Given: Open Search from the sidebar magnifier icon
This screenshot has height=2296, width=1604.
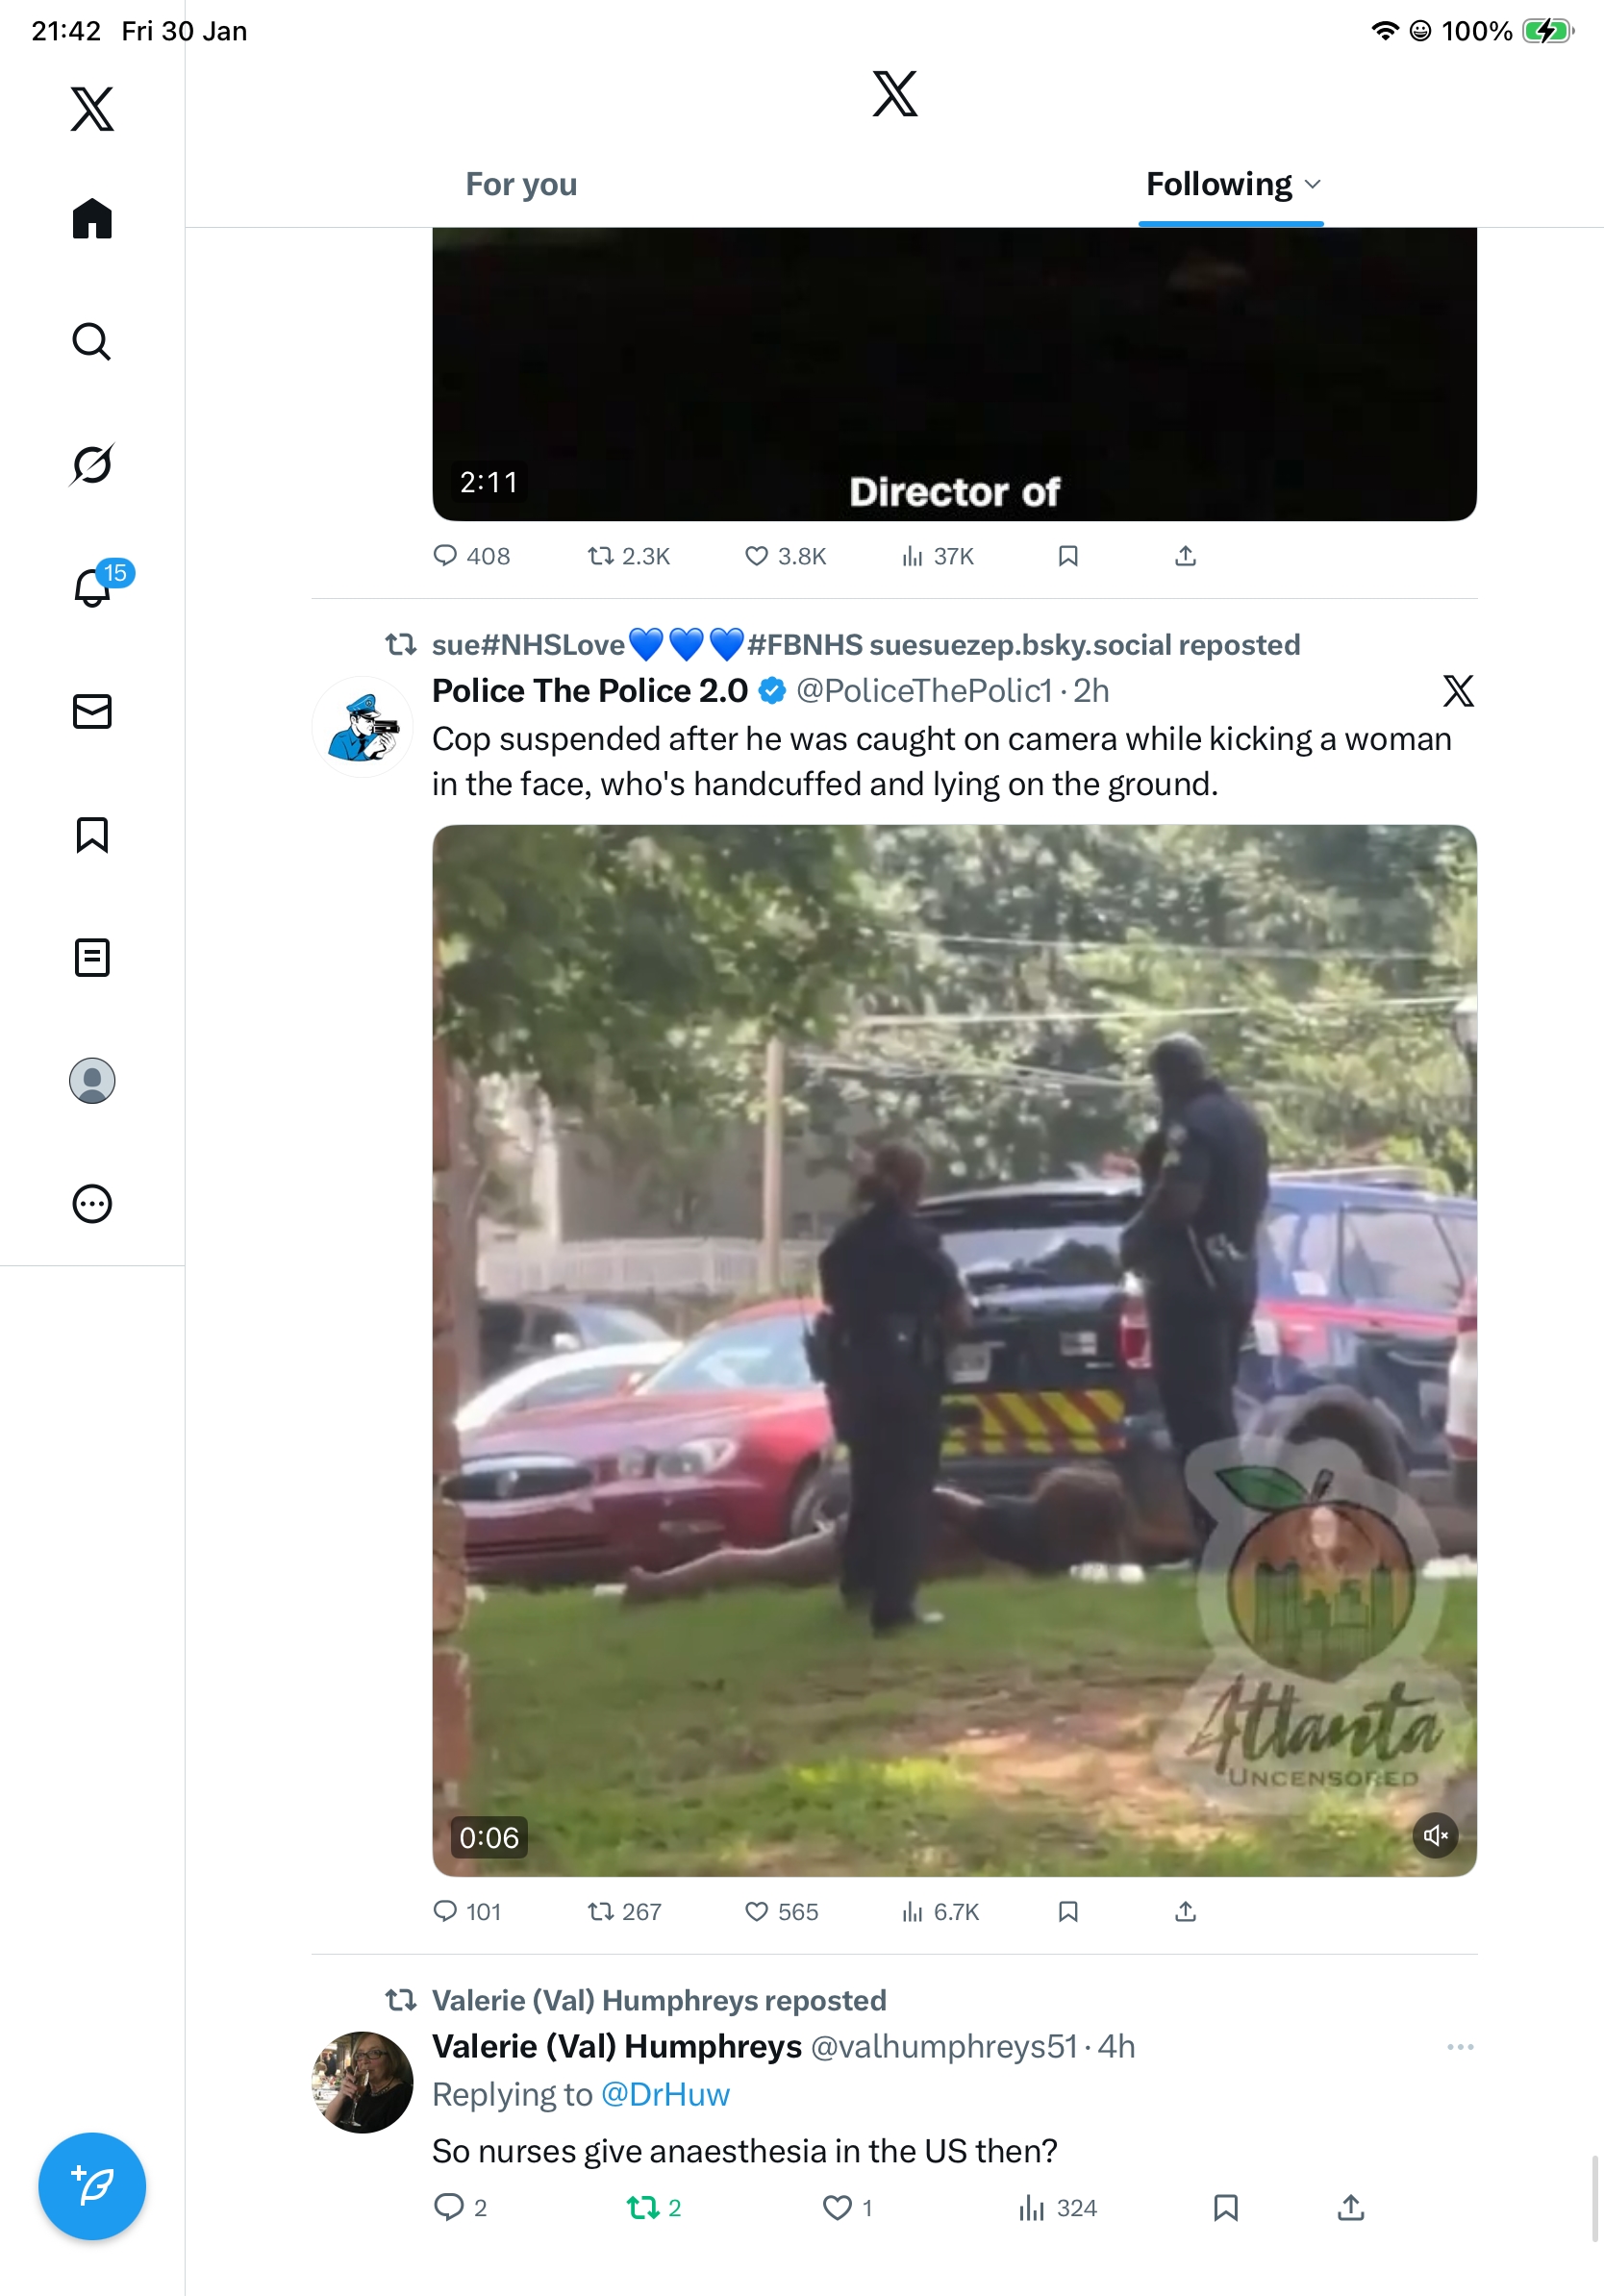Looking at the screenshot, I should coord(92,341).
